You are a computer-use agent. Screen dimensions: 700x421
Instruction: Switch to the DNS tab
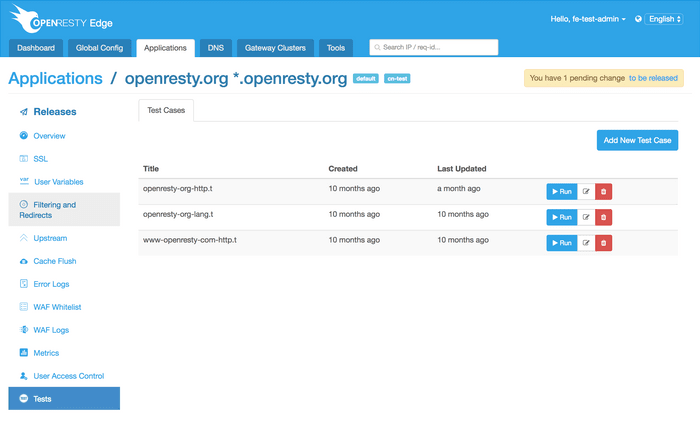click(x=216, y=48)
